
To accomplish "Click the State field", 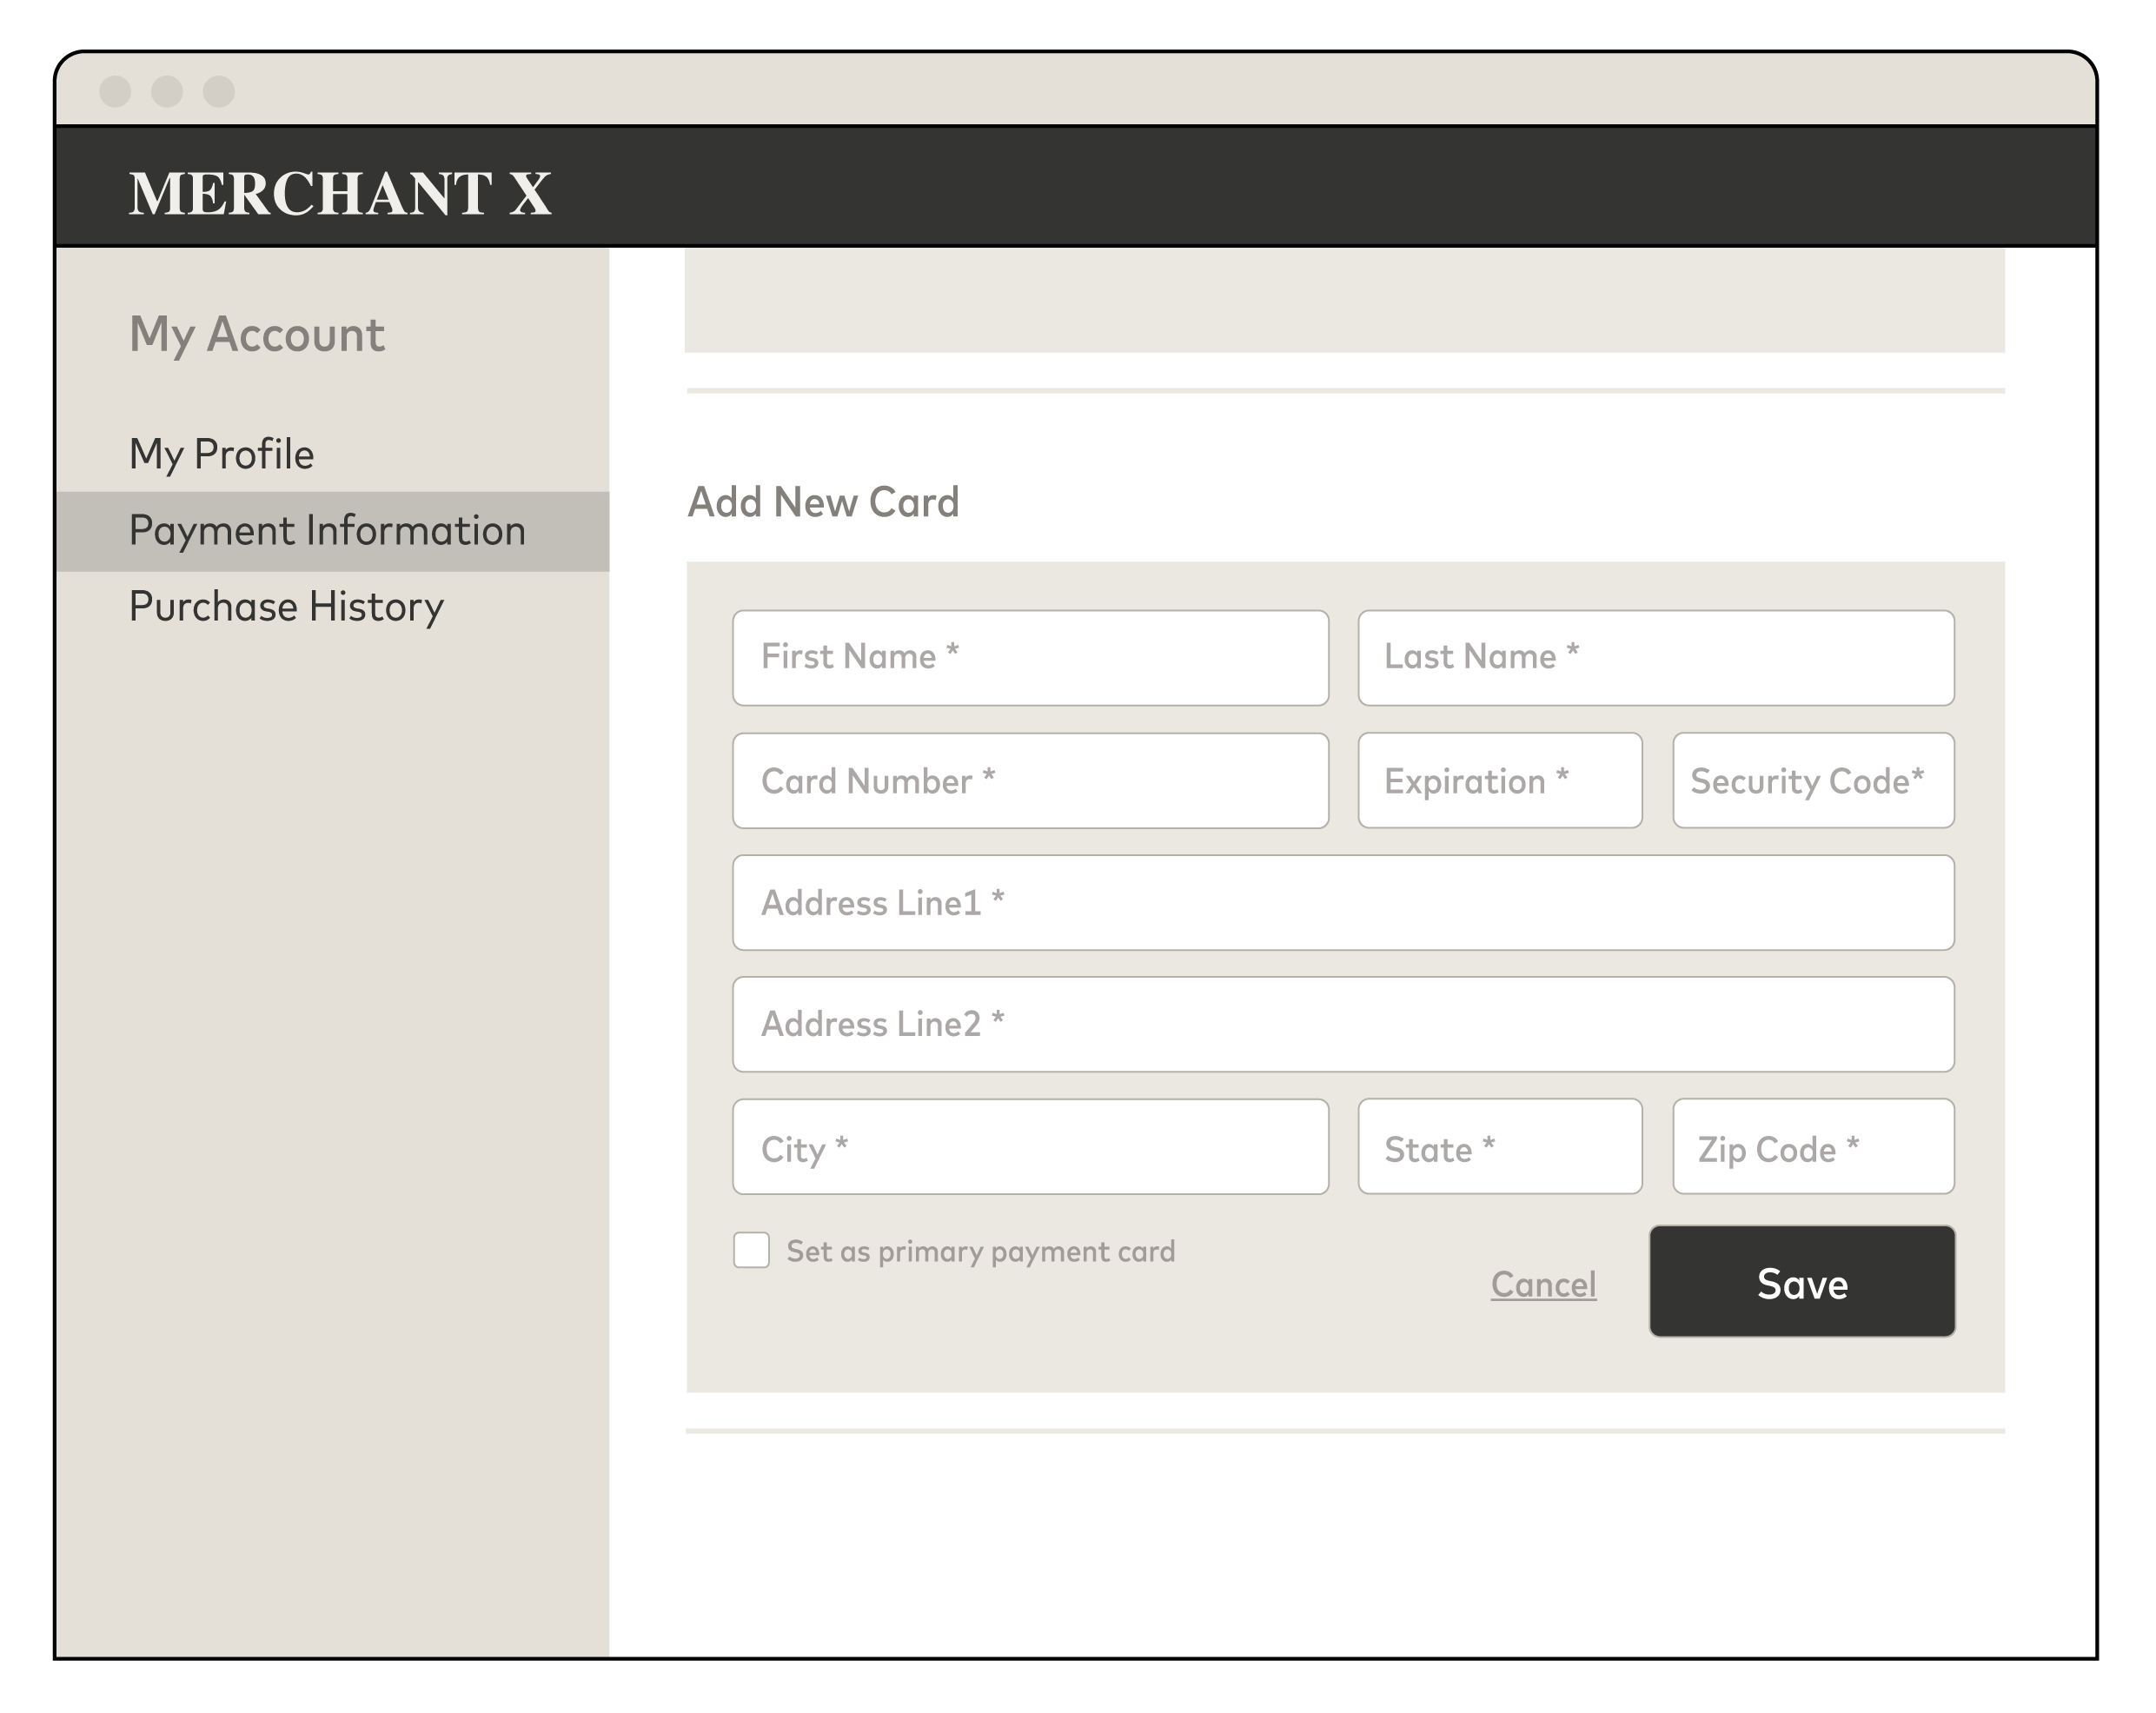I will [x=1499, y=1147].
